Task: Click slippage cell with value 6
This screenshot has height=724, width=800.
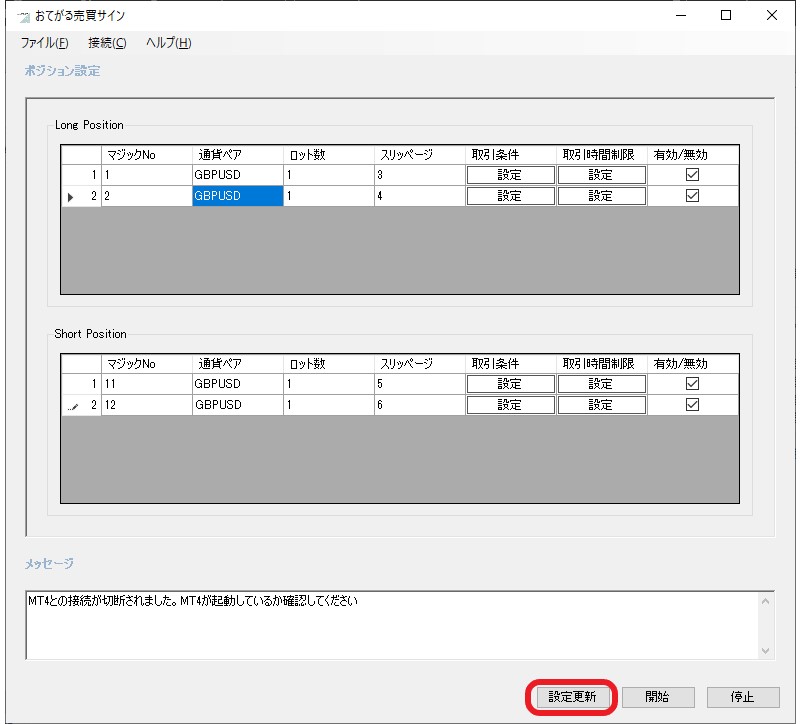Action: click(420, 405)
